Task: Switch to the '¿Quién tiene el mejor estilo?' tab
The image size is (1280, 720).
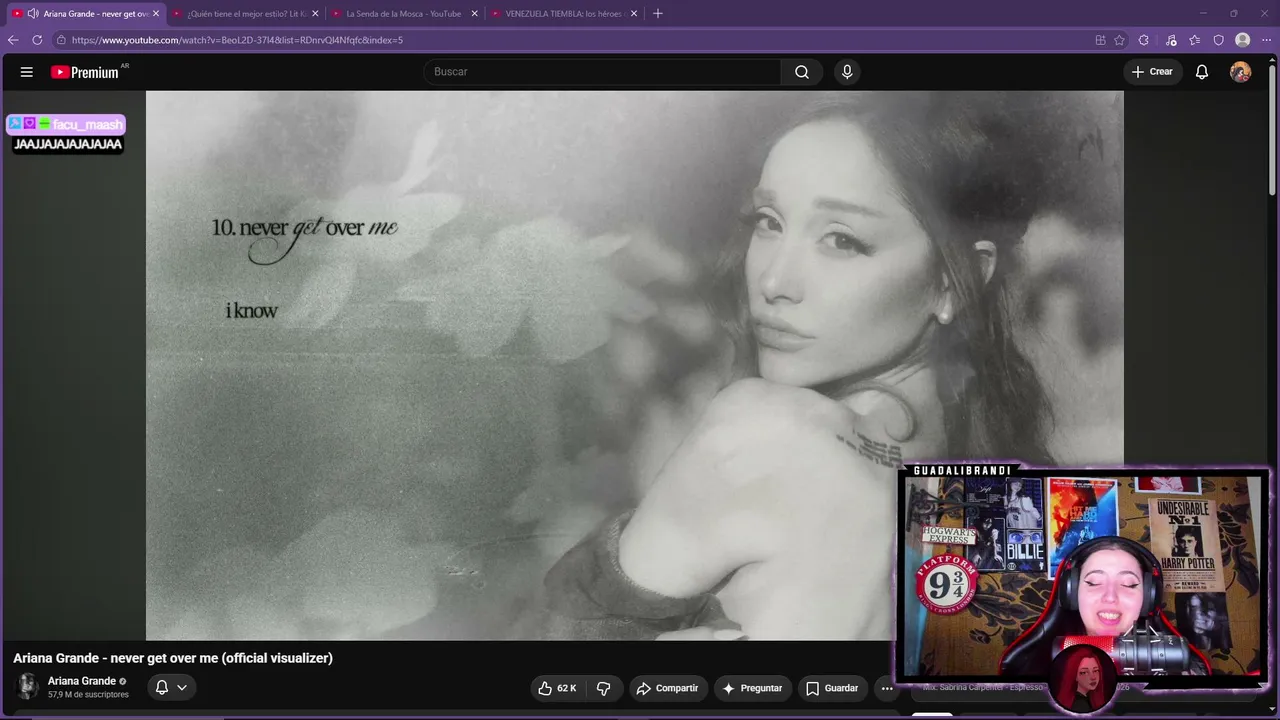Action: click(x=246, y=14)
